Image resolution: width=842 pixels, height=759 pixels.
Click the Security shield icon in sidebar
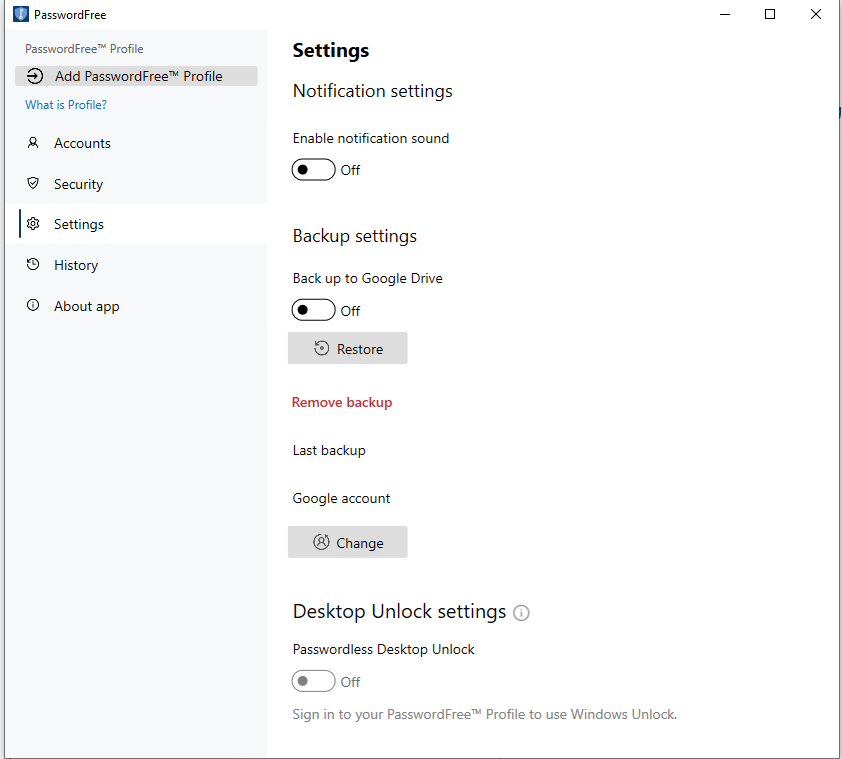tap(33, 184)
